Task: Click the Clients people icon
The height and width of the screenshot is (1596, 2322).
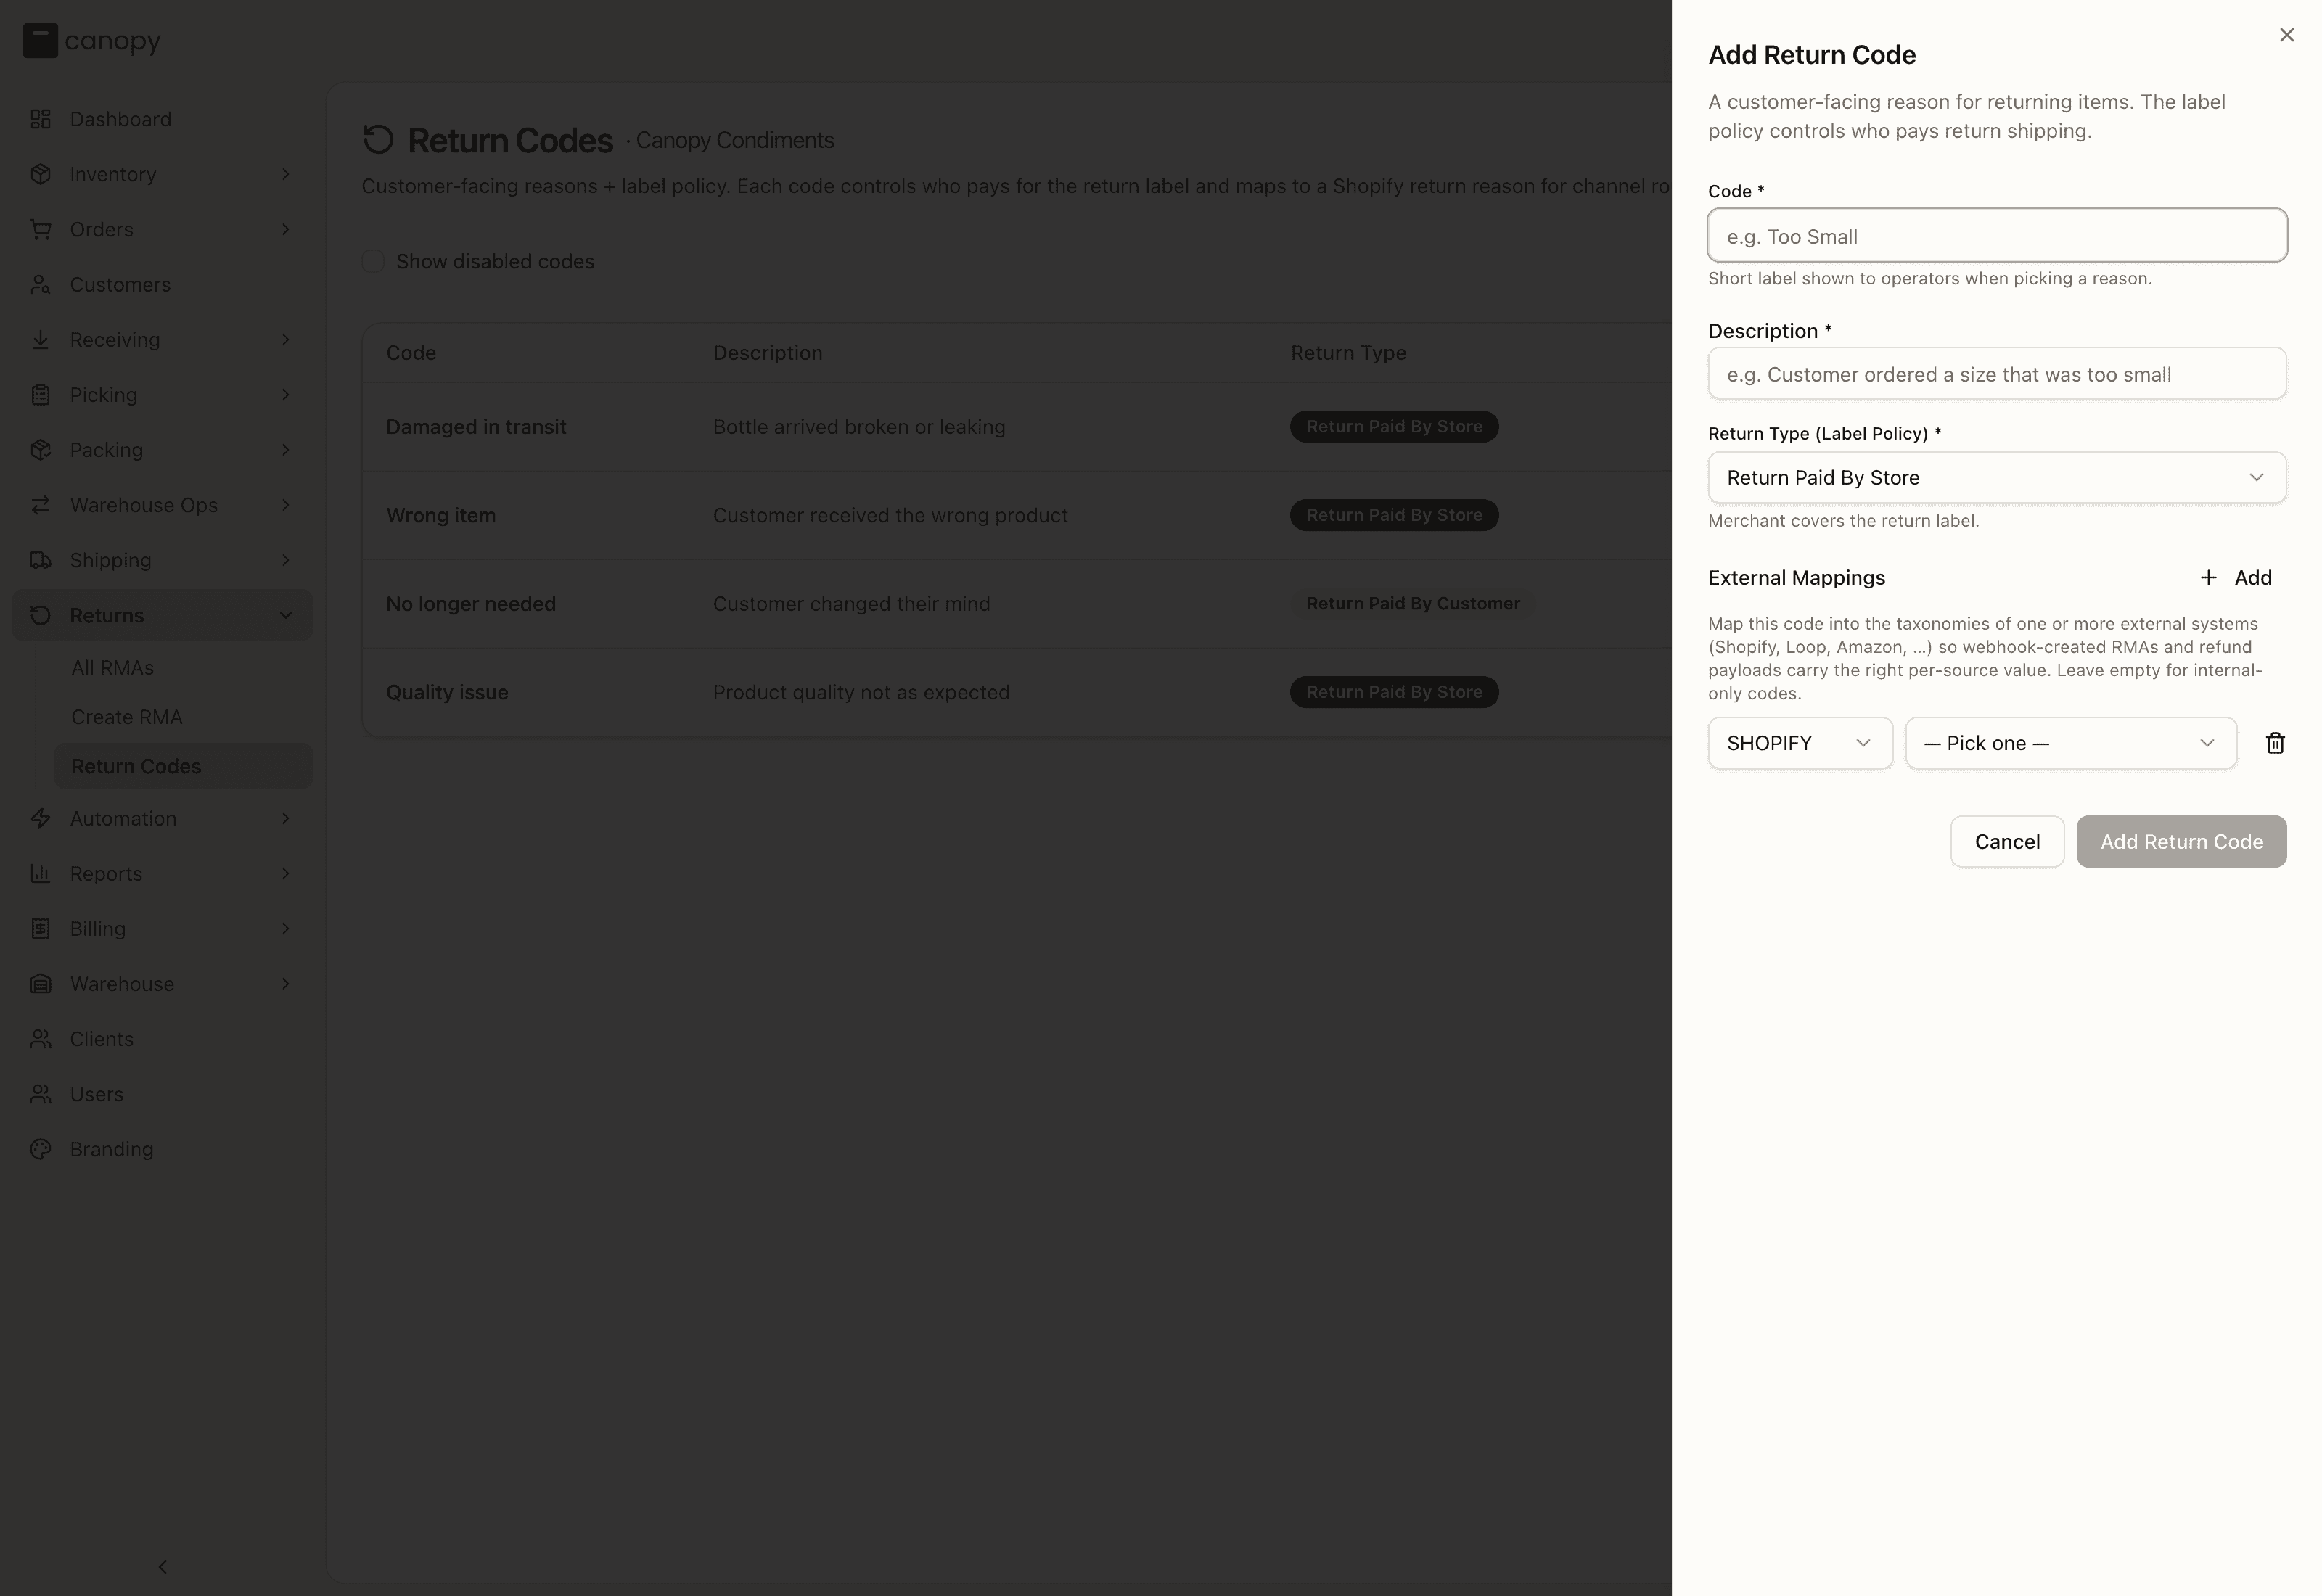Action: tap(40, 1039)
